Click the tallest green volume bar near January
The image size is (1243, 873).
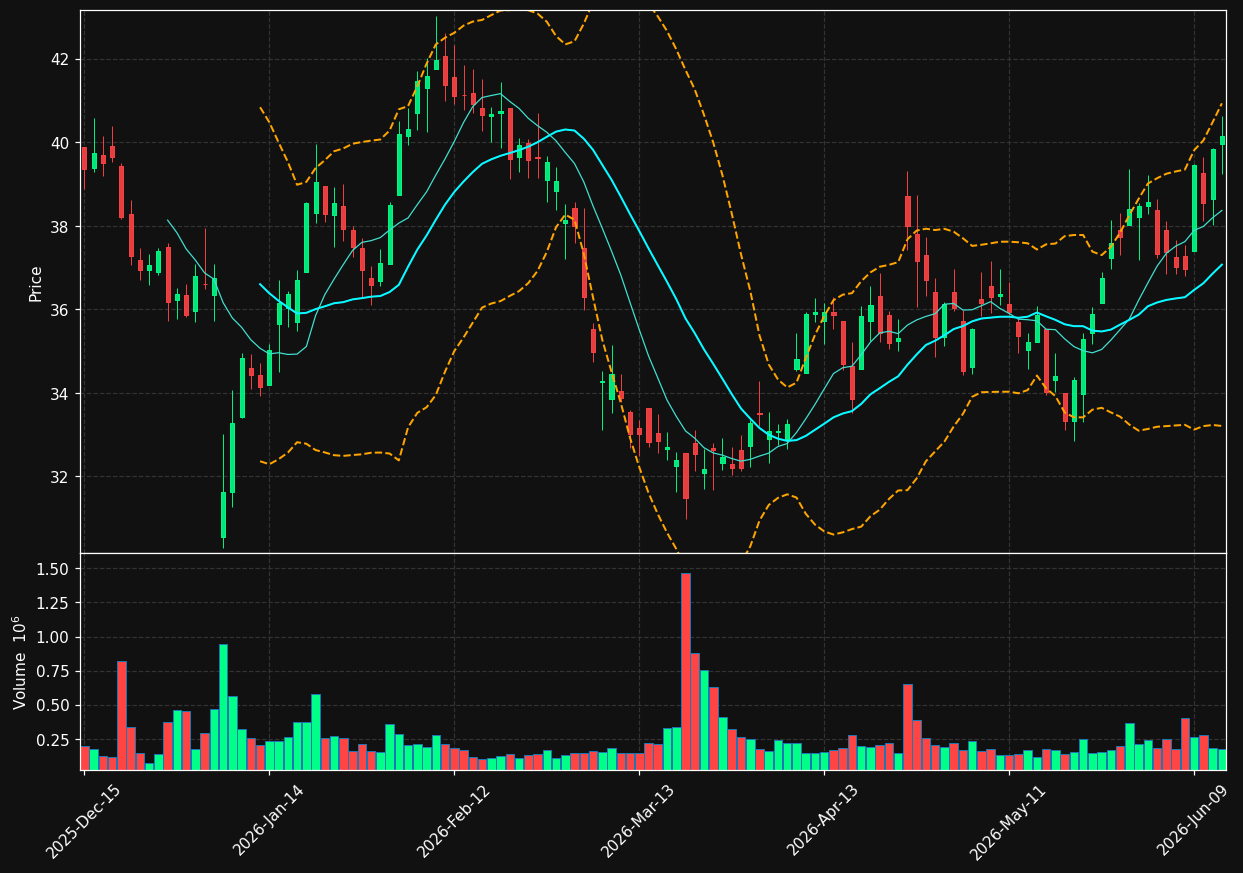coord(223,707)
